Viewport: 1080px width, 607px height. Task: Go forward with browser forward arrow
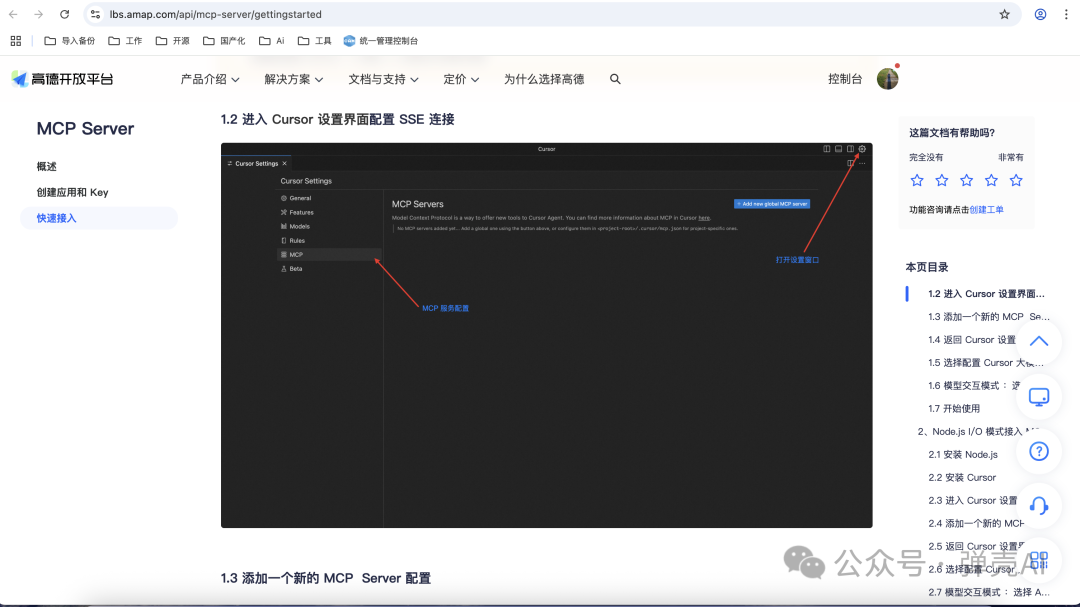click(x=39, y=14)
